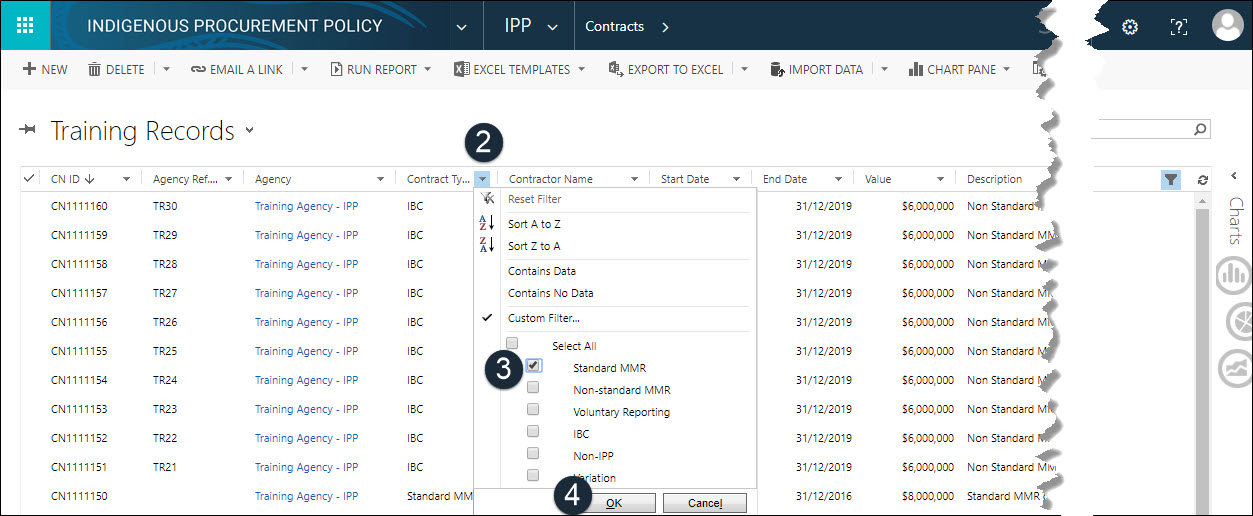Uncheck the Standard MMR checkbox
This screenshot has height=516, width=1253.
pos(534,366)
